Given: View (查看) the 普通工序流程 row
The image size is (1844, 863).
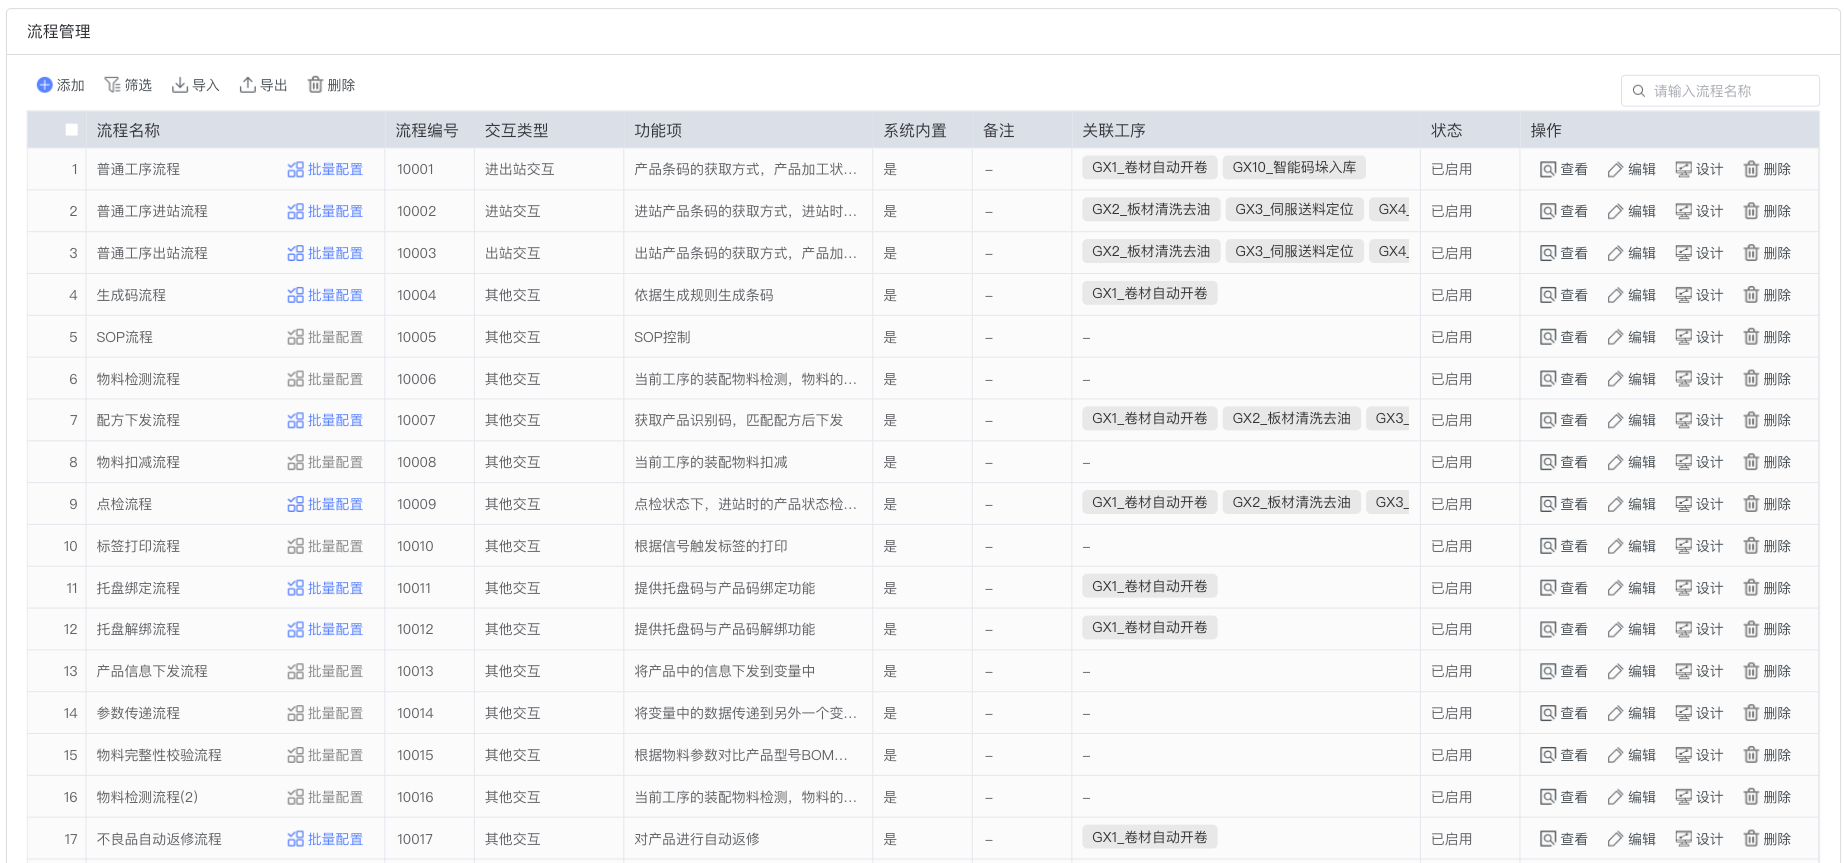Looking at the screenshot, I should pos(1563,170).
